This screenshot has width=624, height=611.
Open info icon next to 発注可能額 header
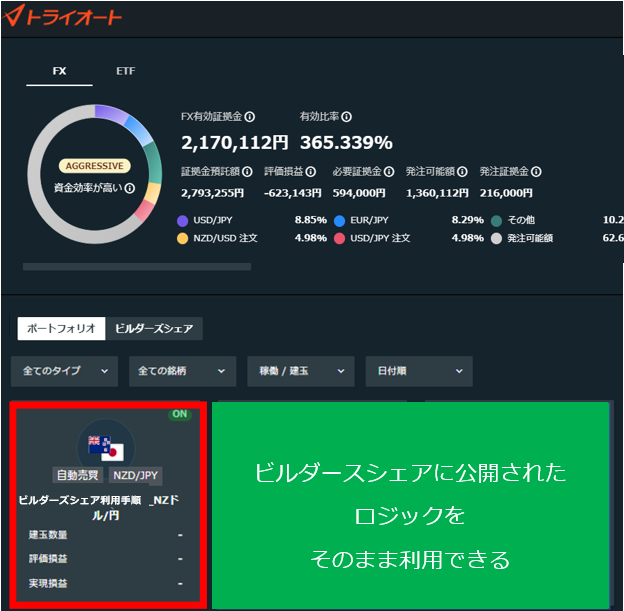(x=462, y=172)
